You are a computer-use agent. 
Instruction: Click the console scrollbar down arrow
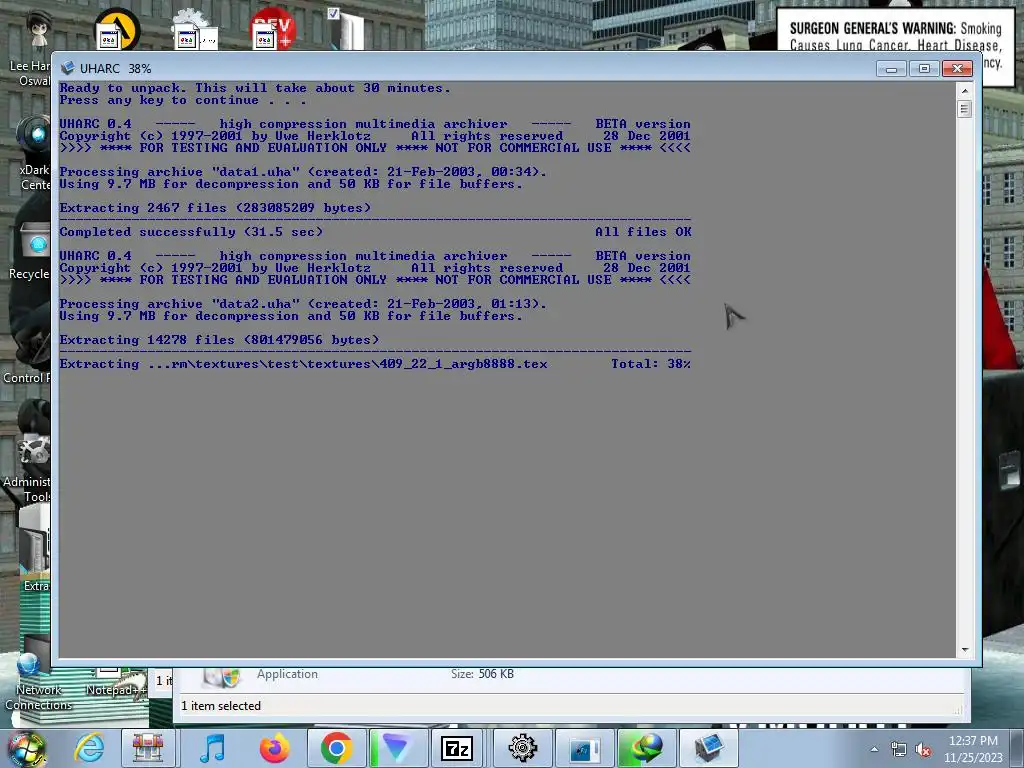click(x=965, y=650)
